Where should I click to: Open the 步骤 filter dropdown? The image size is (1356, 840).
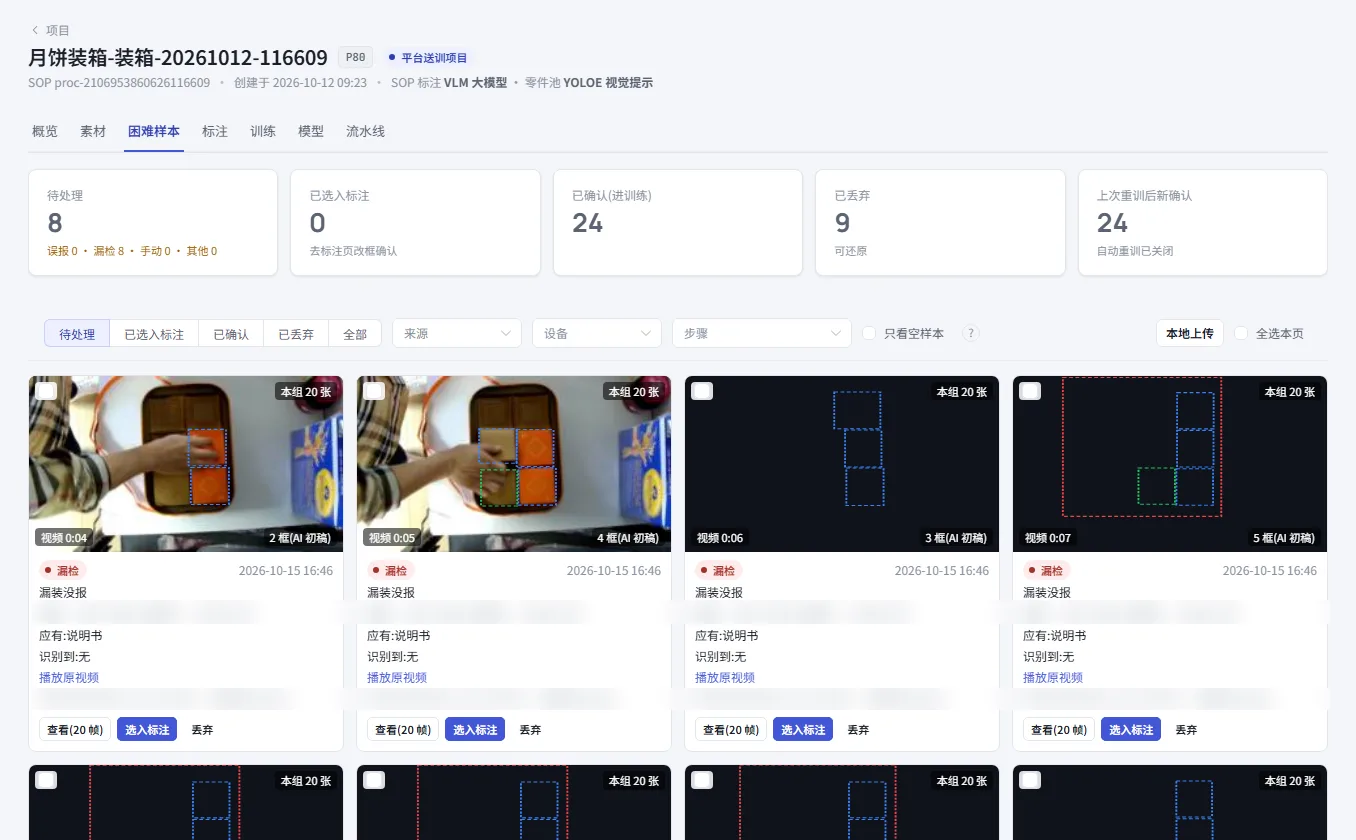tap(761, 333)
